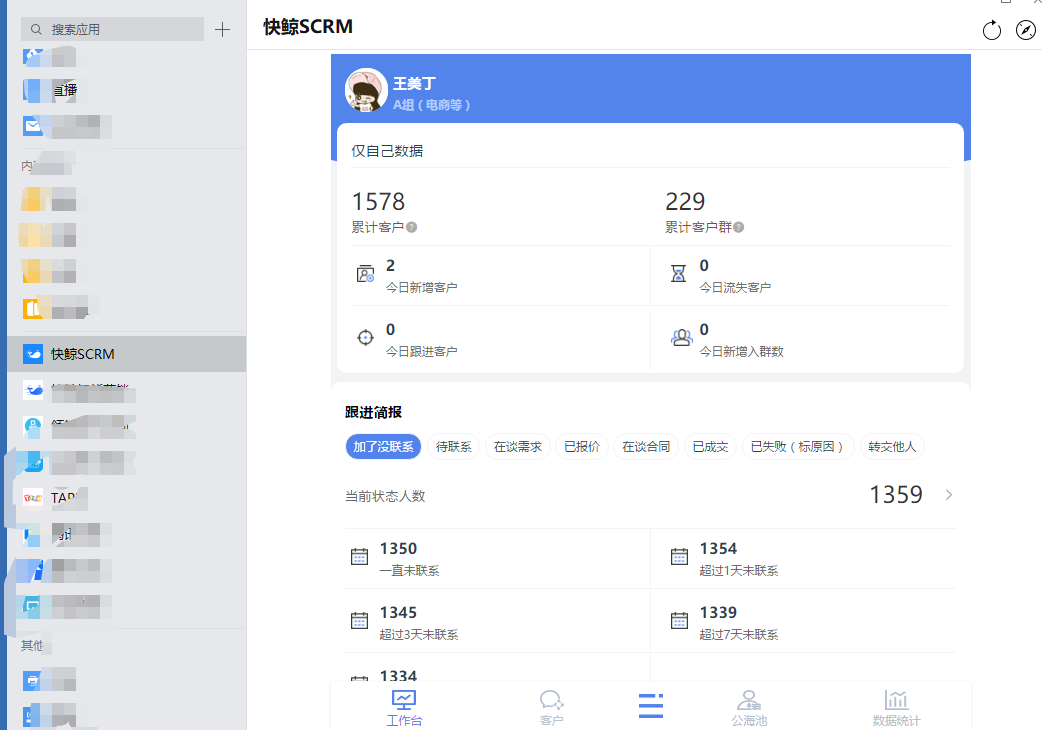Open the 直播 app in the sidebar

pos(51,90)
